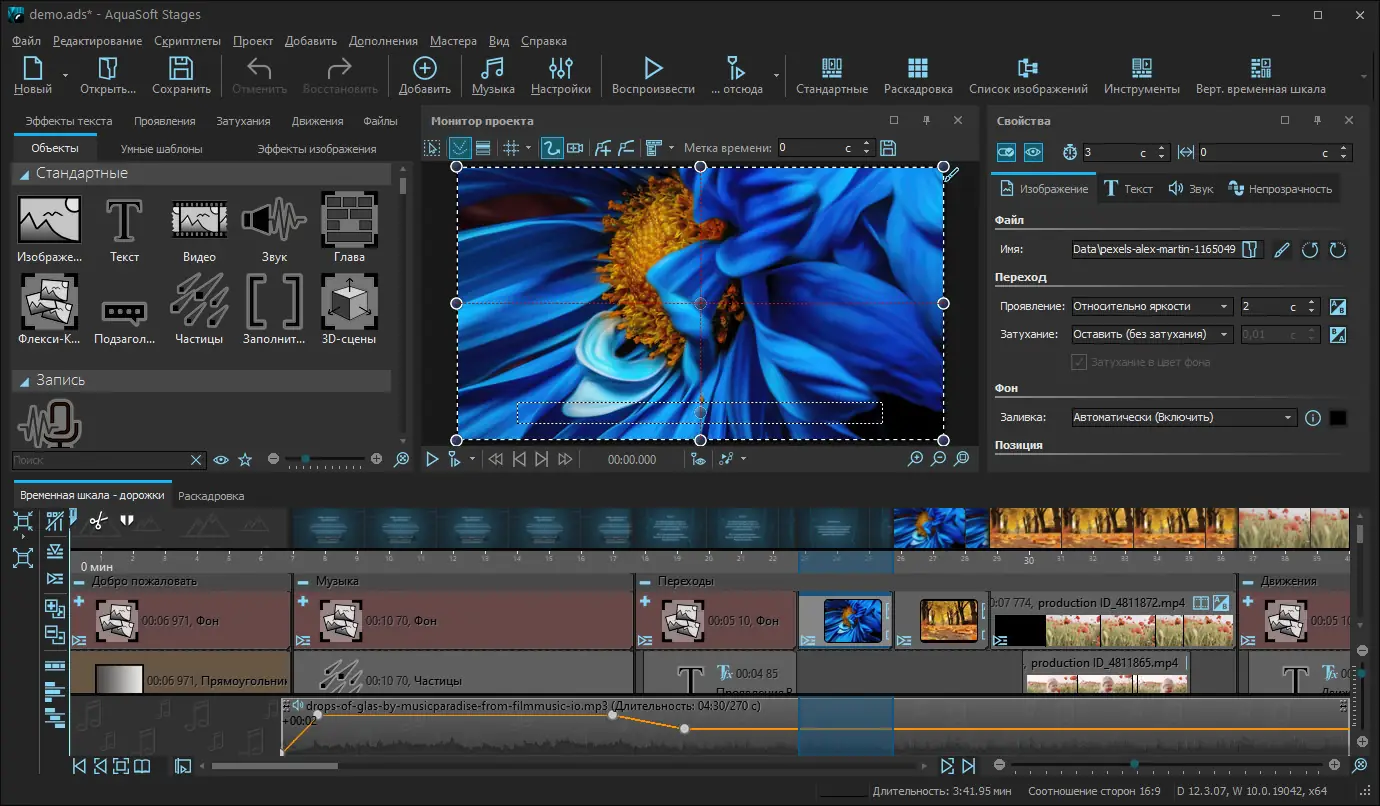This screenshot has height=806, width=1380.
Task: Toggle the fade to background color checkbox
Action: [1079, 362]
